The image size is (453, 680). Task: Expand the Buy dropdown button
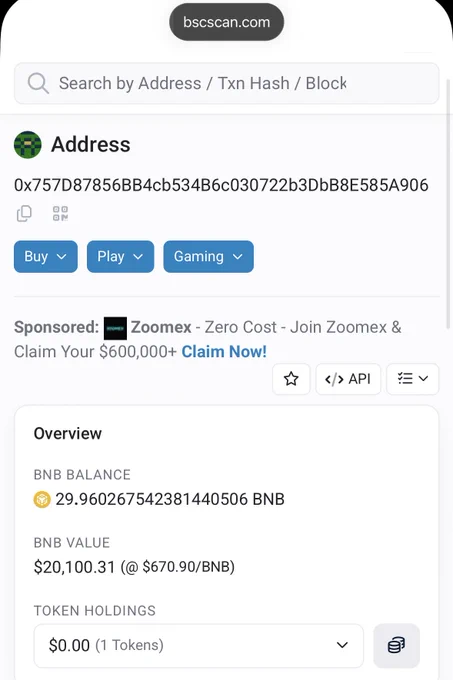[46, 257]
